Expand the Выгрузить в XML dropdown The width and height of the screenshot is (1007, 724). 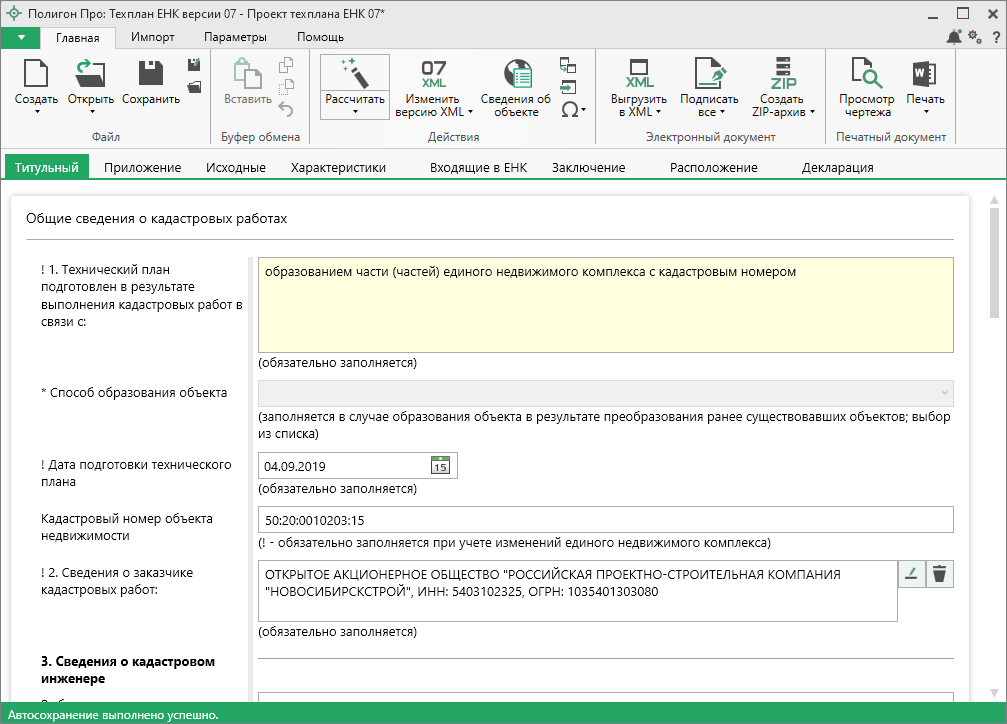[x=659, y=112]
